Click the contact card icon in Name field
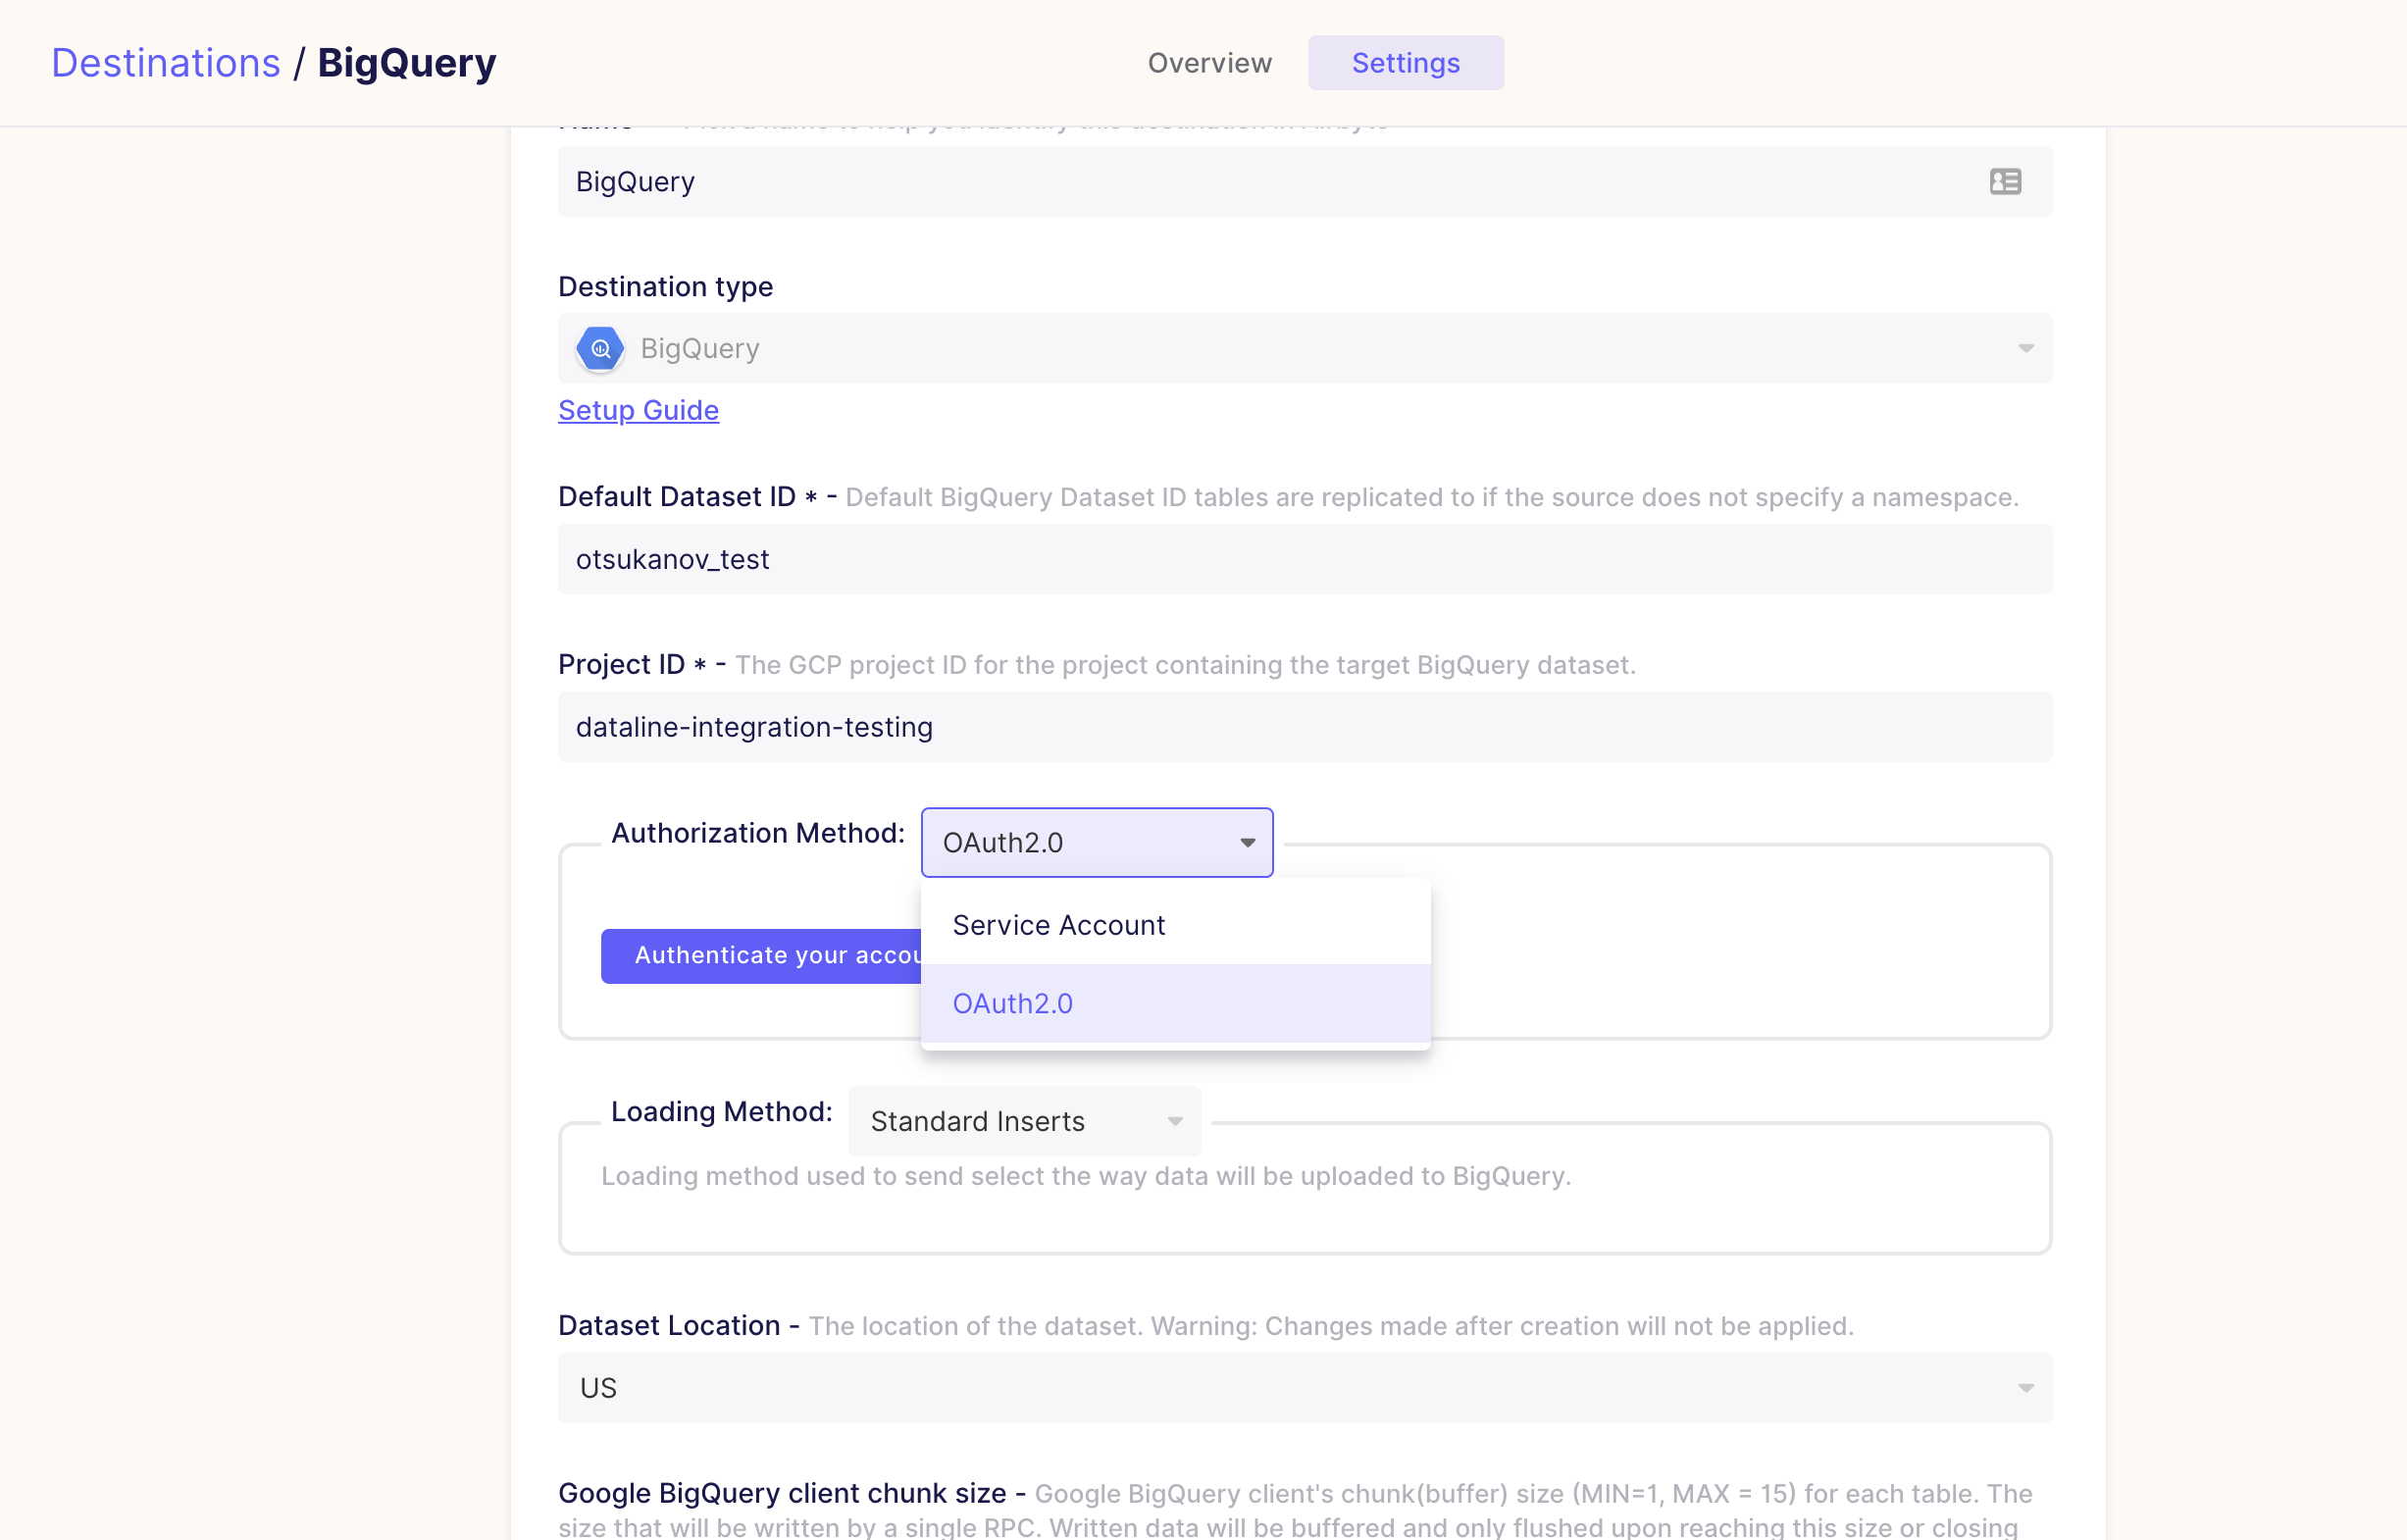This screenshot has width=2407, height=1540. [x=2006, y=181]
